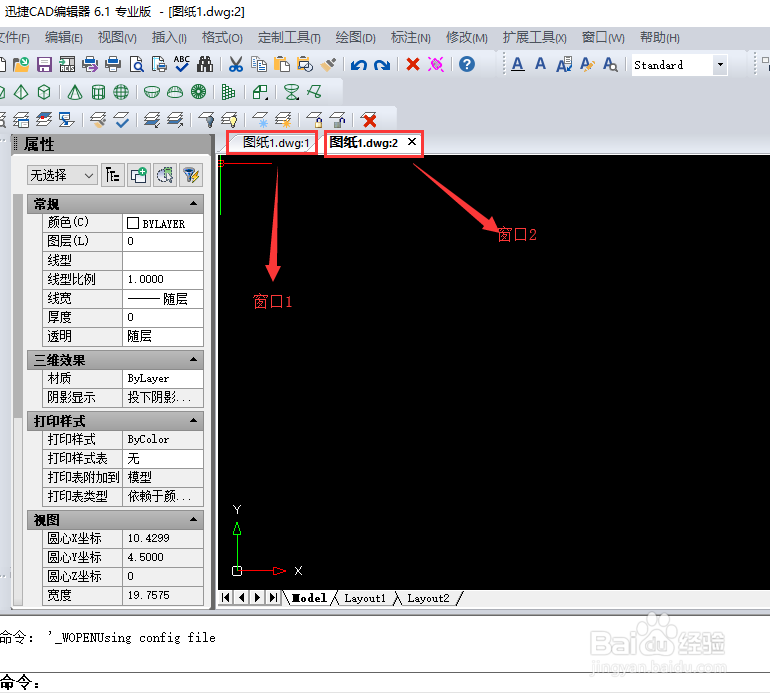Click the 线宽 随层 lineweight value
This screenshot has height=694, width=770.
pyautogui.click(x=163, y=299)
